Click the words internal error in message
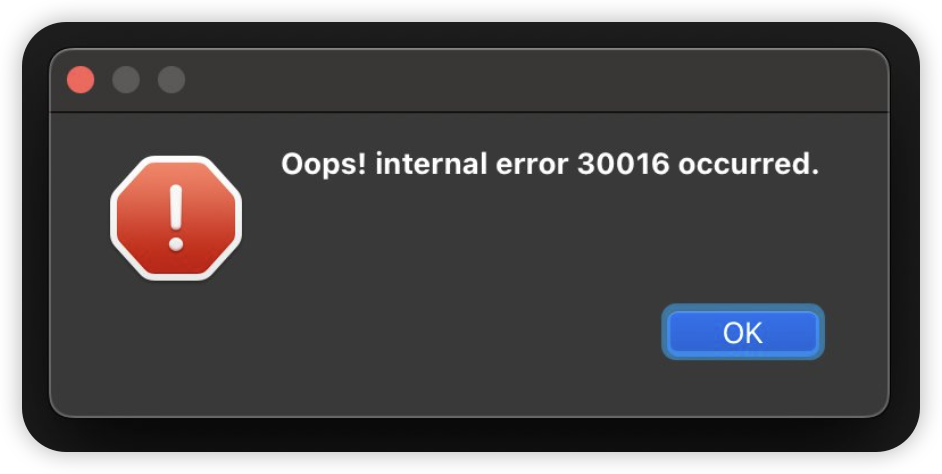The height and width of the screenshot is (474, 942). coord(472,163)
